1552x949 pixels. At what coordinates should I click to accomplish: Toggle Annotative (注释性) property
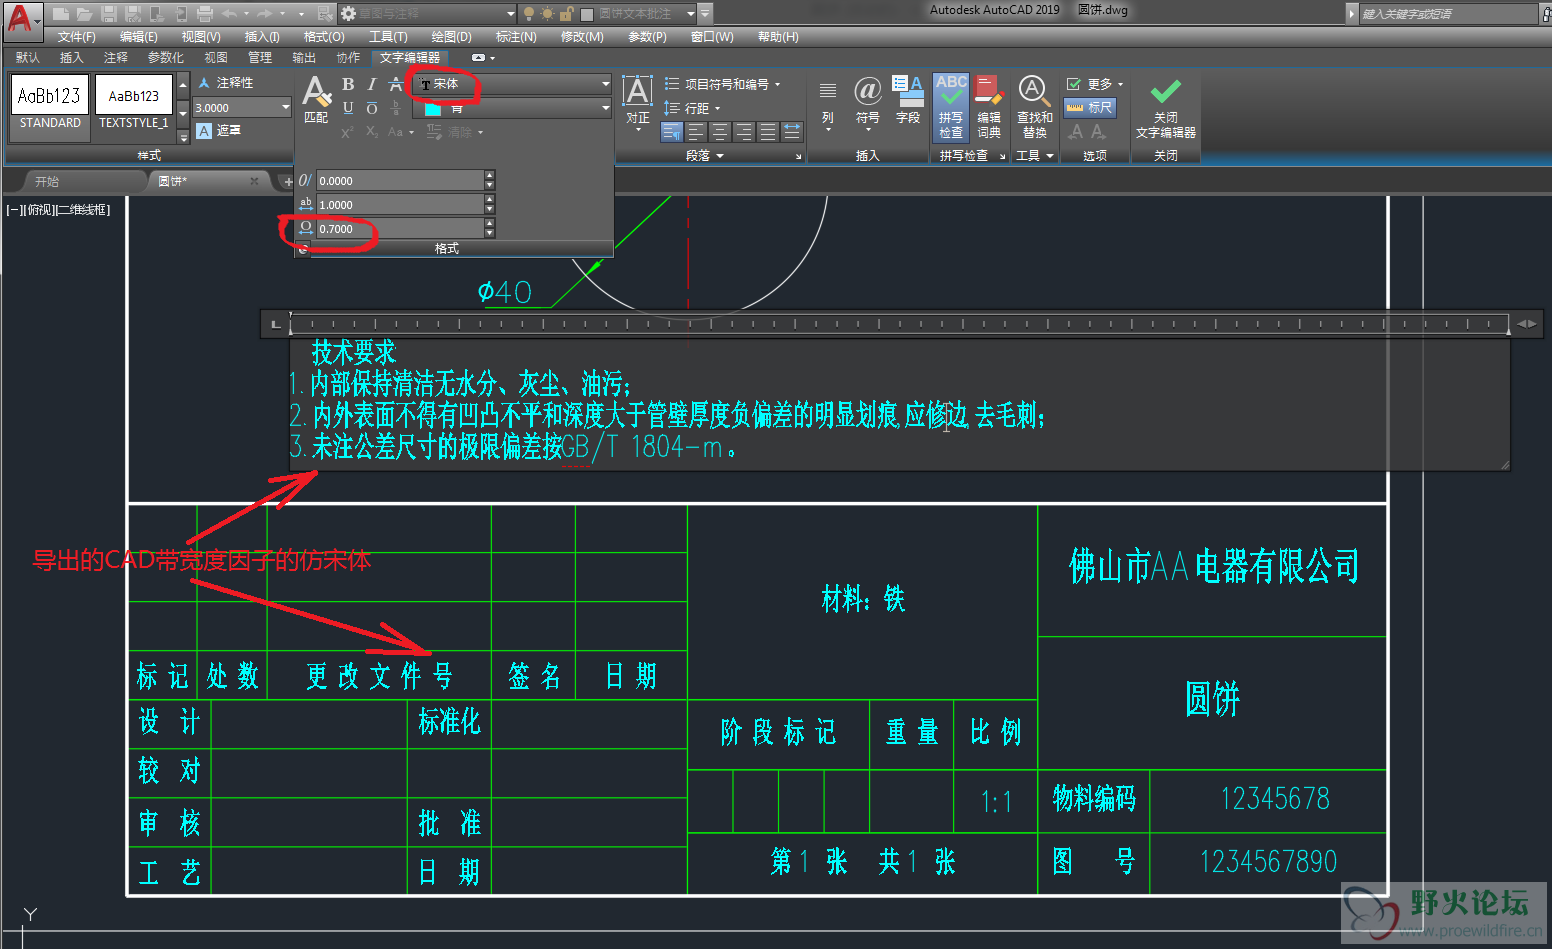coord(226,83)
